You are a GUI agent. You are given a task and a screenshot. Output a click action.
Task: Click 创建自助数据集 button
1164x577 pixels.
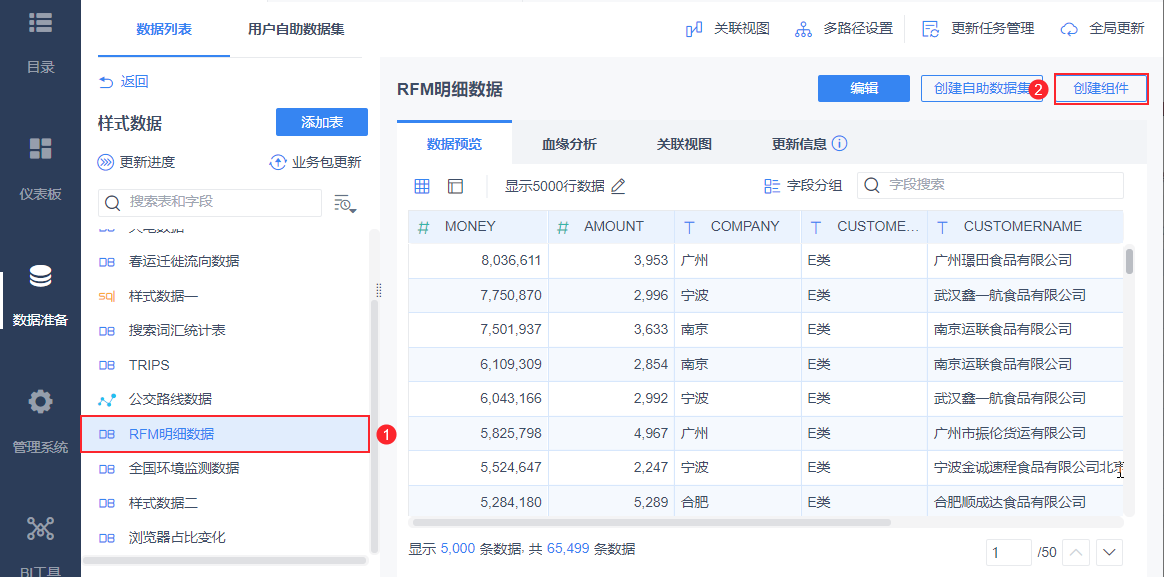[x=982, y=88]
